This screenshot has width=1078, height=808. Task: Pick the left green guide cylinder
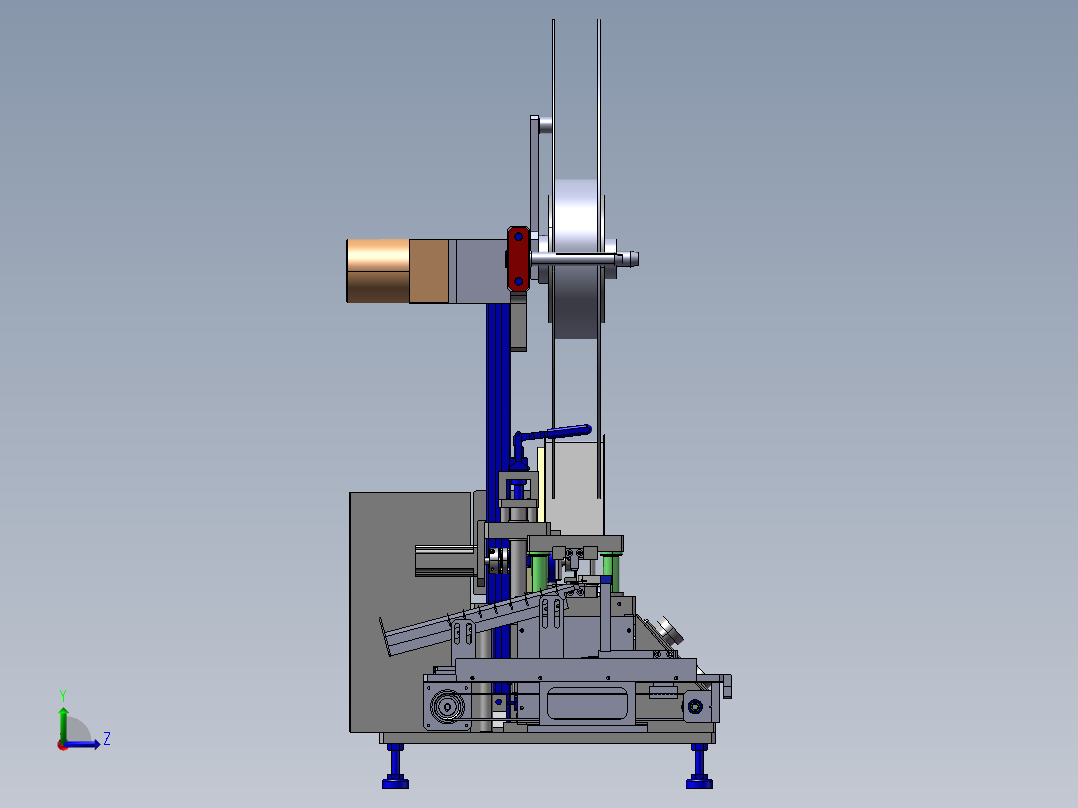click(540, 572)
